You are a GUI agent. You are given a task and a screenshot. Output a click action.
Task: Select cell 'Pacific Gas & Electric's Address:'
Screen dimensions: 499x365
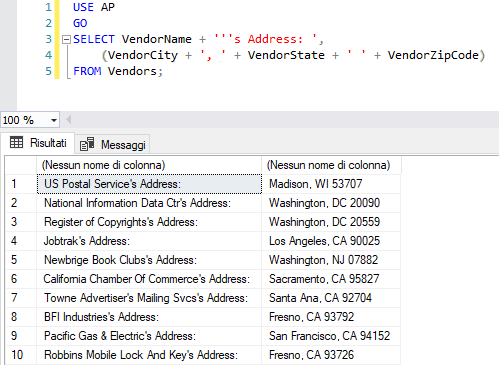pyautogui.click(x=149, y=336)
